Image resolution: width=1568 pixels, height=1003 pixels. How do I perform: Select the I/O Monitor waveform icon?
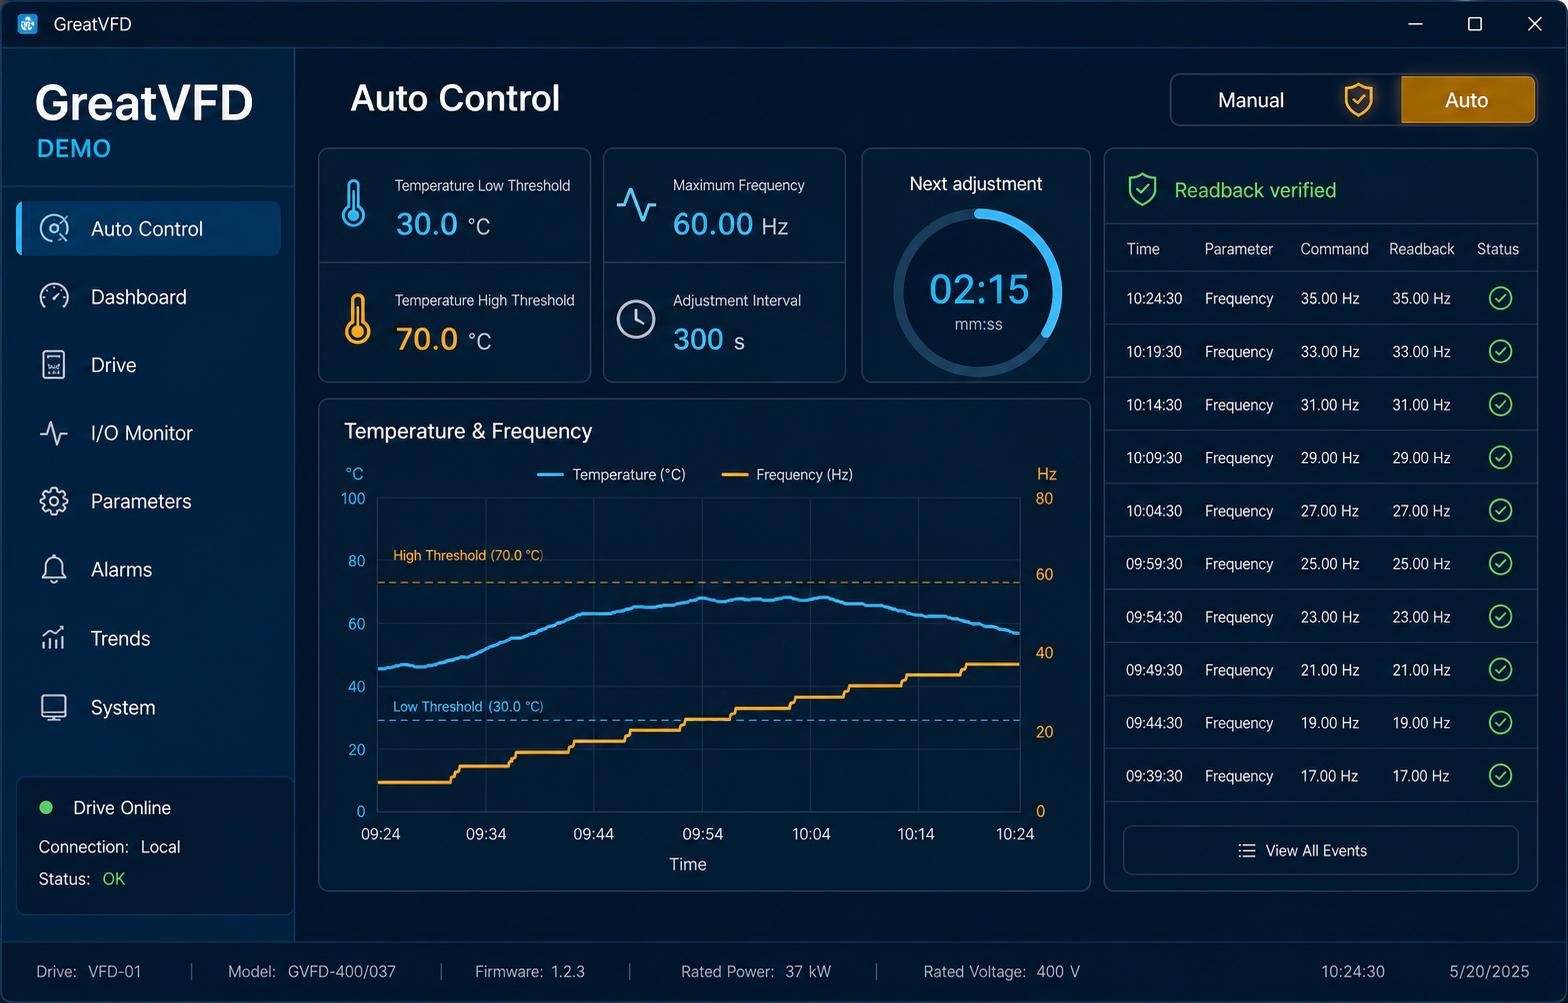coord(54,433)
